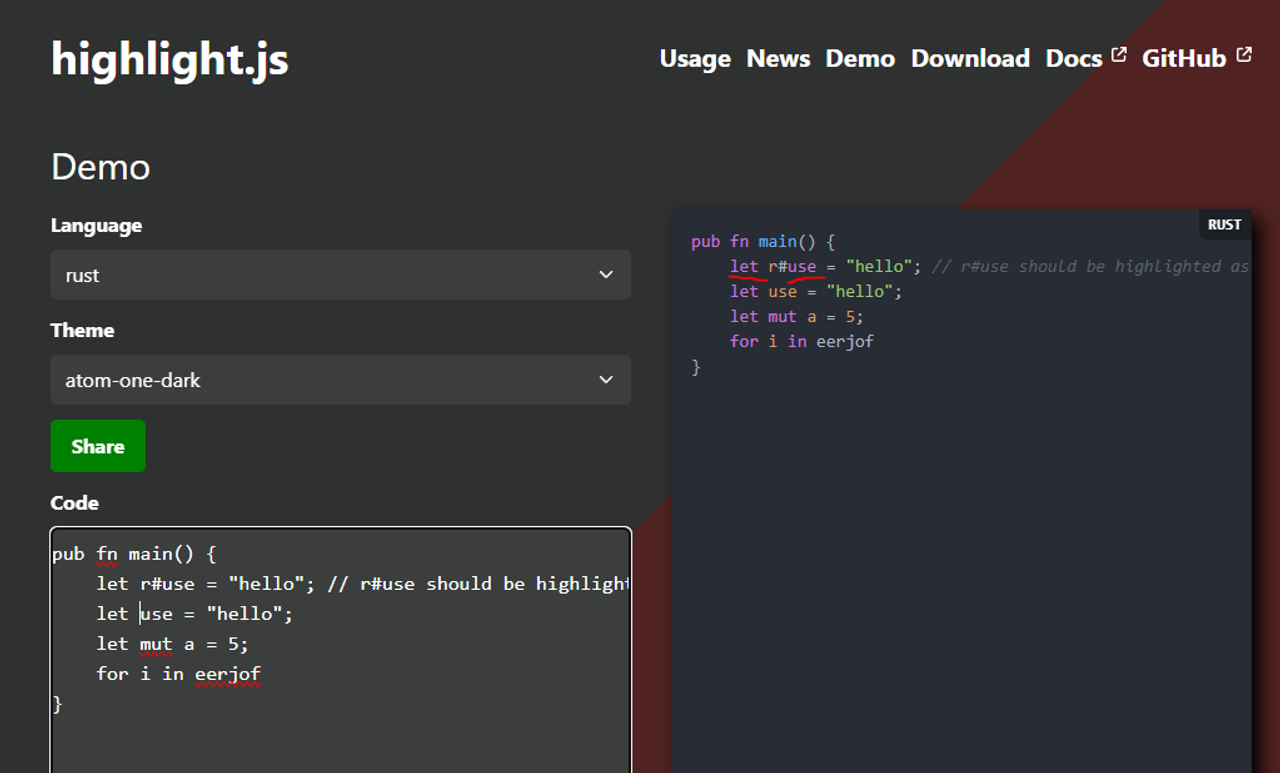Click 'let mut a = 5;' in highlighted output
This screenshot has height=773, width=1280.
tap(797, 317)
